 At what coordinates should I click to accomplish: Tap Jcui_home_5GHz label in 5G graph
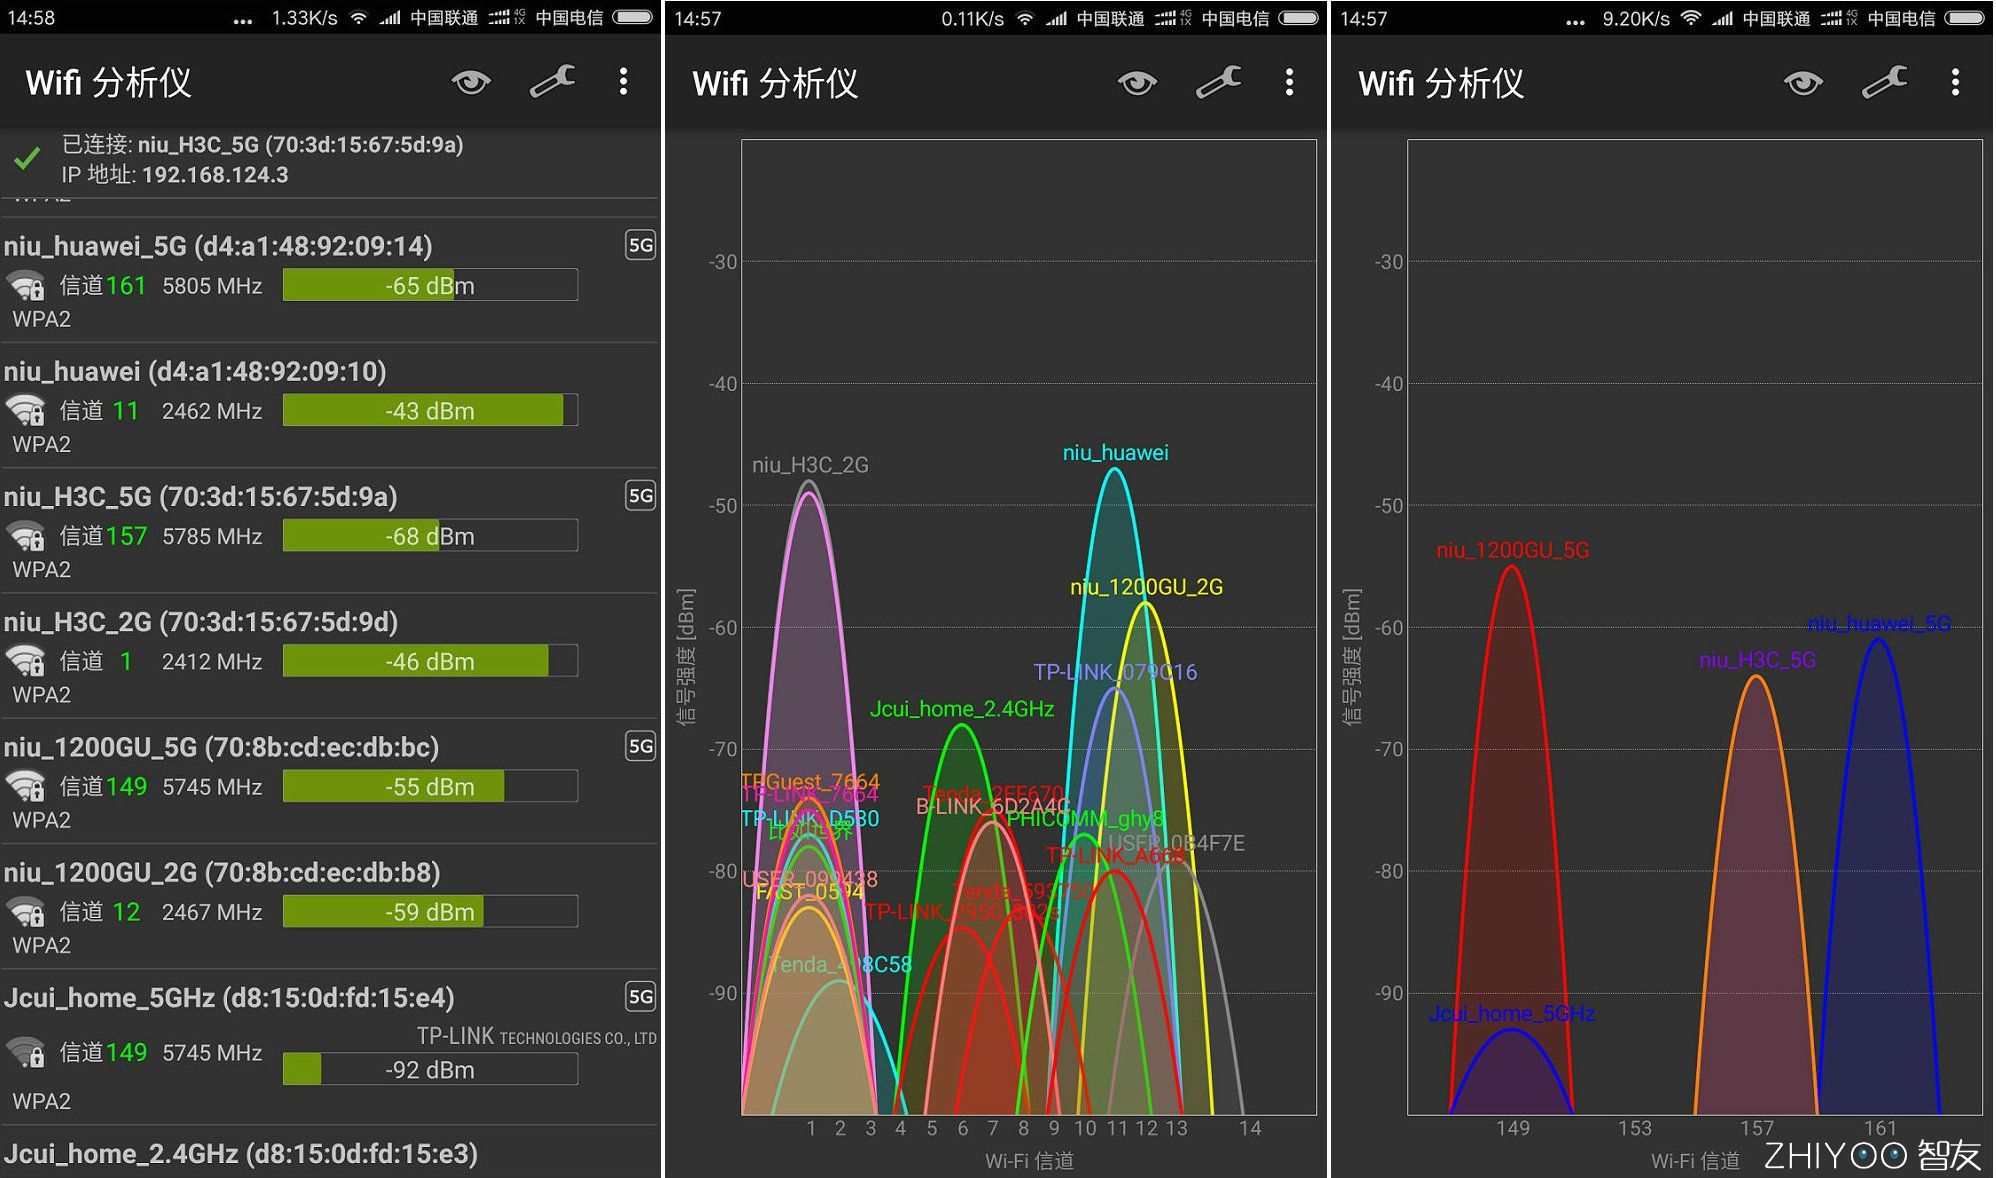[1511, 1014]
